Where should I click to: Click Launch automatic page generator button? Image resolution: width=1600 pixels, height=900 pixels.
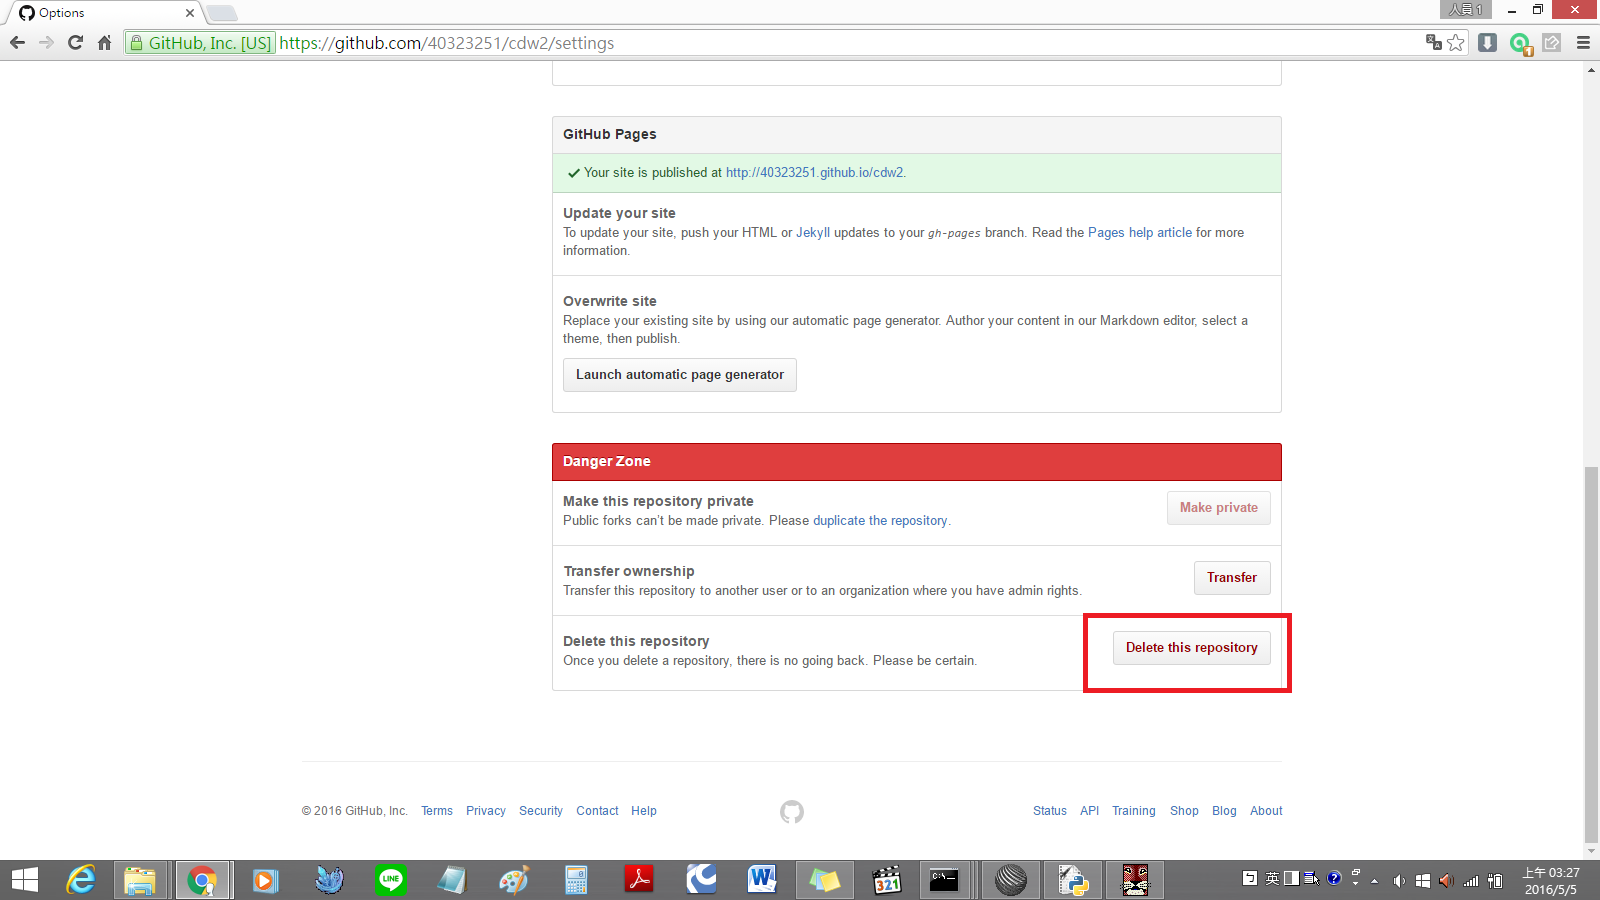point(680,375)
